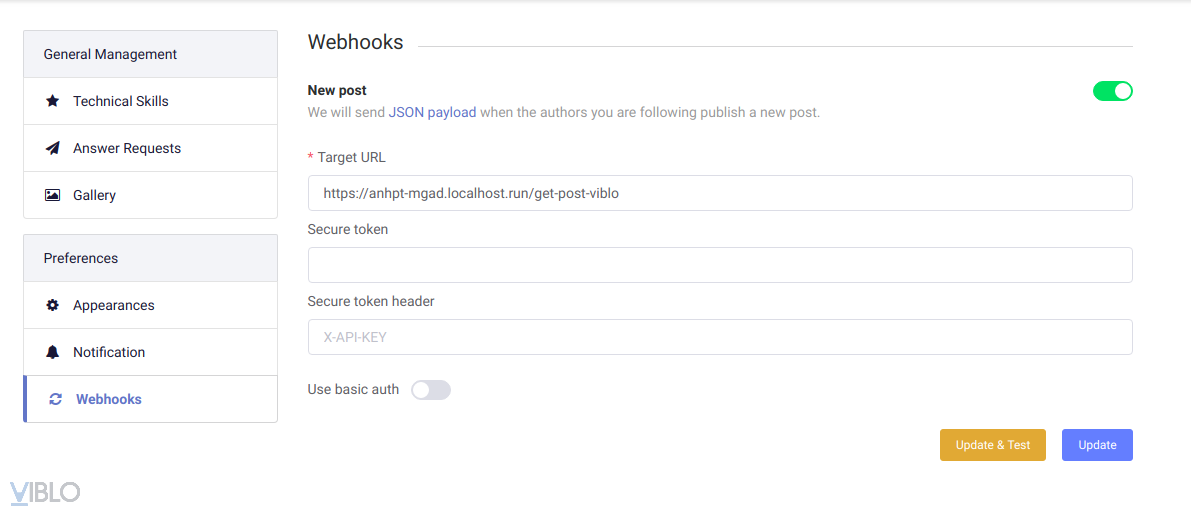This screenshot has width=1191, height=516.
Task: Open the Gallery menu entry
Action: point(95,195)
